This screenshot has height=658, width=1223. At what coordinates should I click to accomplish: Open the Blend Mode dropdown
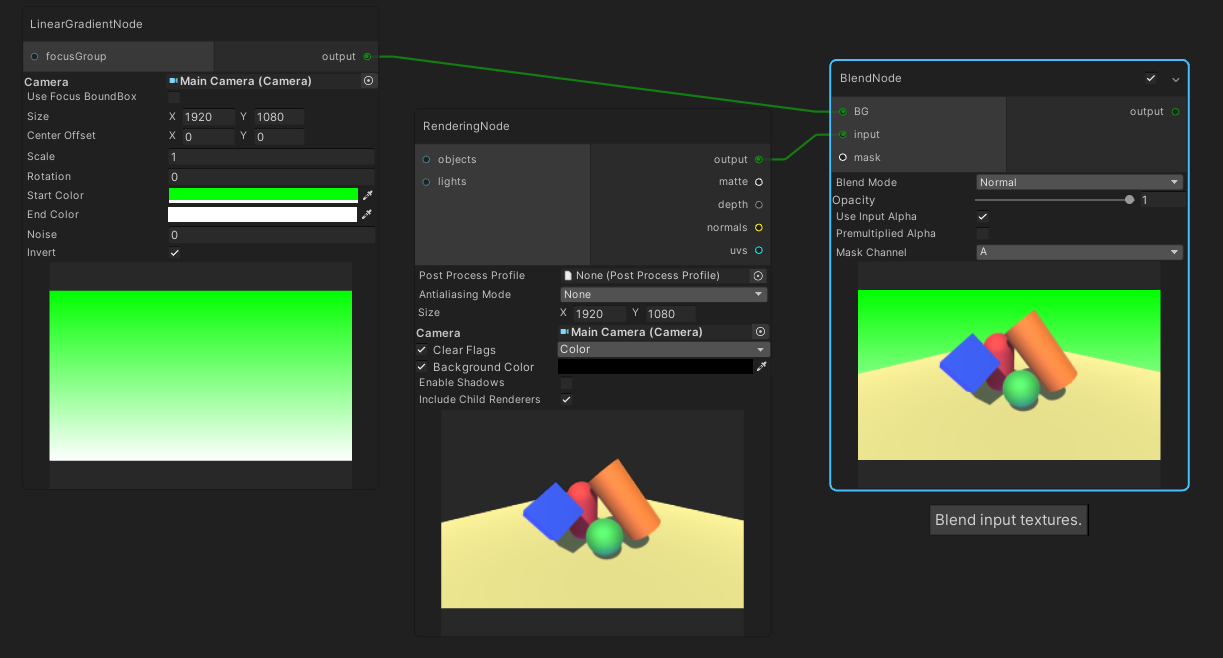(1079, 182)
